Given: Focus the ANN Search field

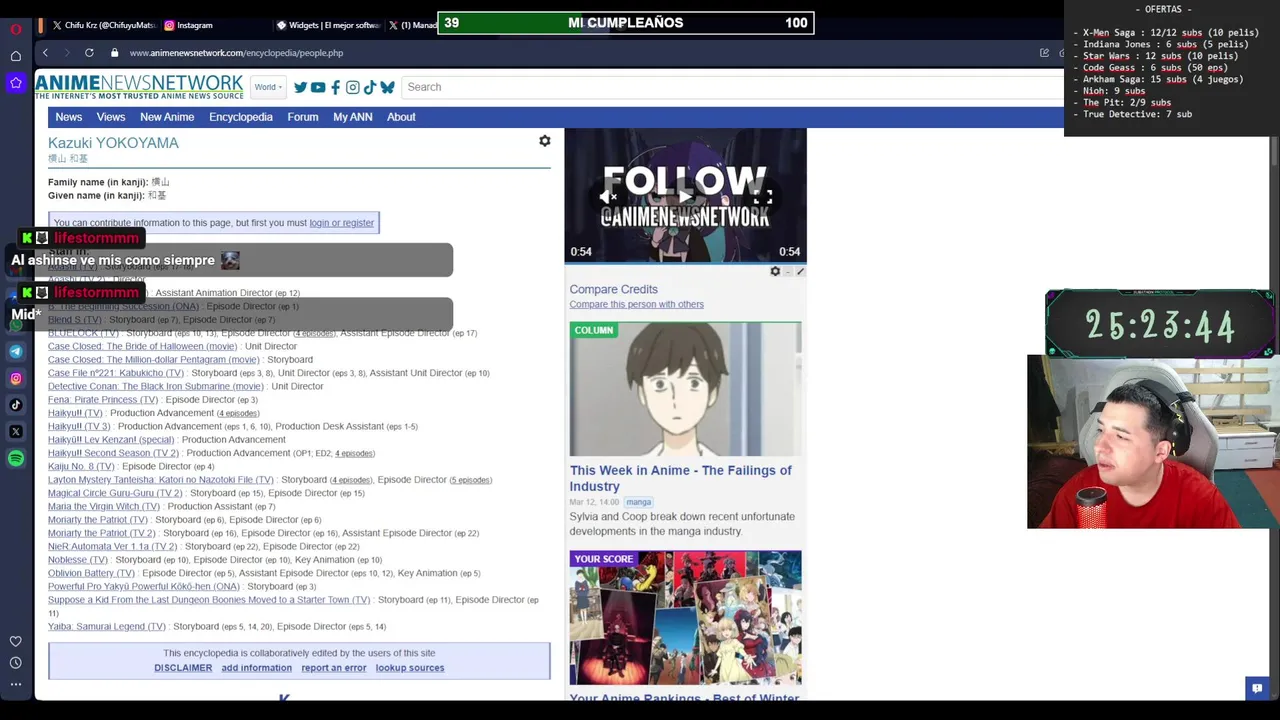Looking at the screenshot, I should pyautogui.click(x=730, y=87).
